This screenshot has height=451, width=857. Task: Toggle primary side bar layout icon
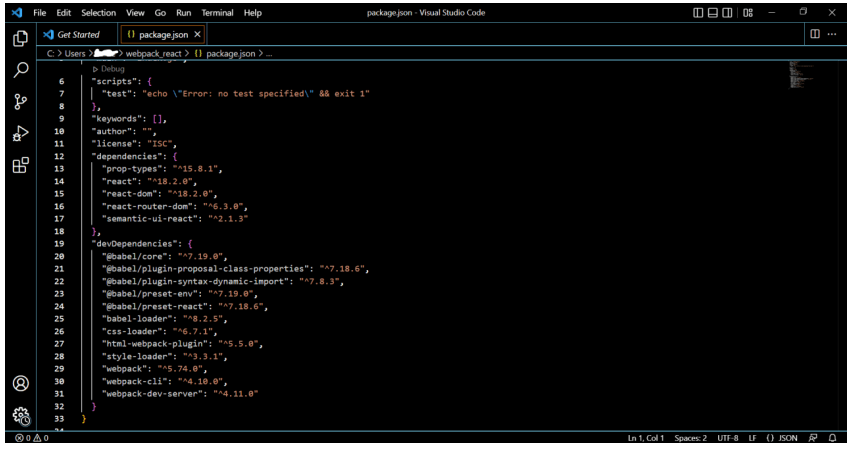(698, 13)
